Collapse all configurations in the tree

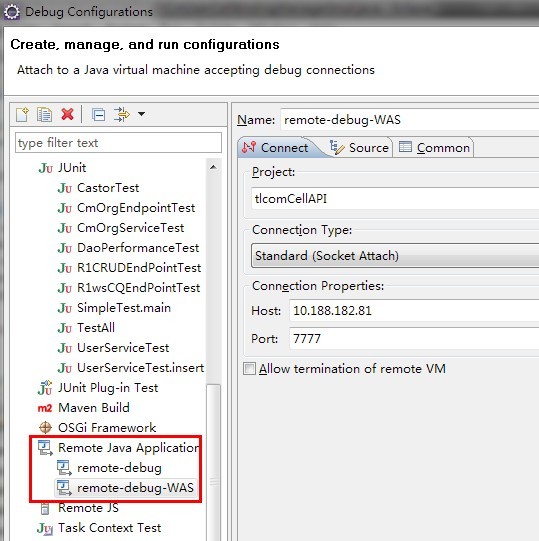98,115
